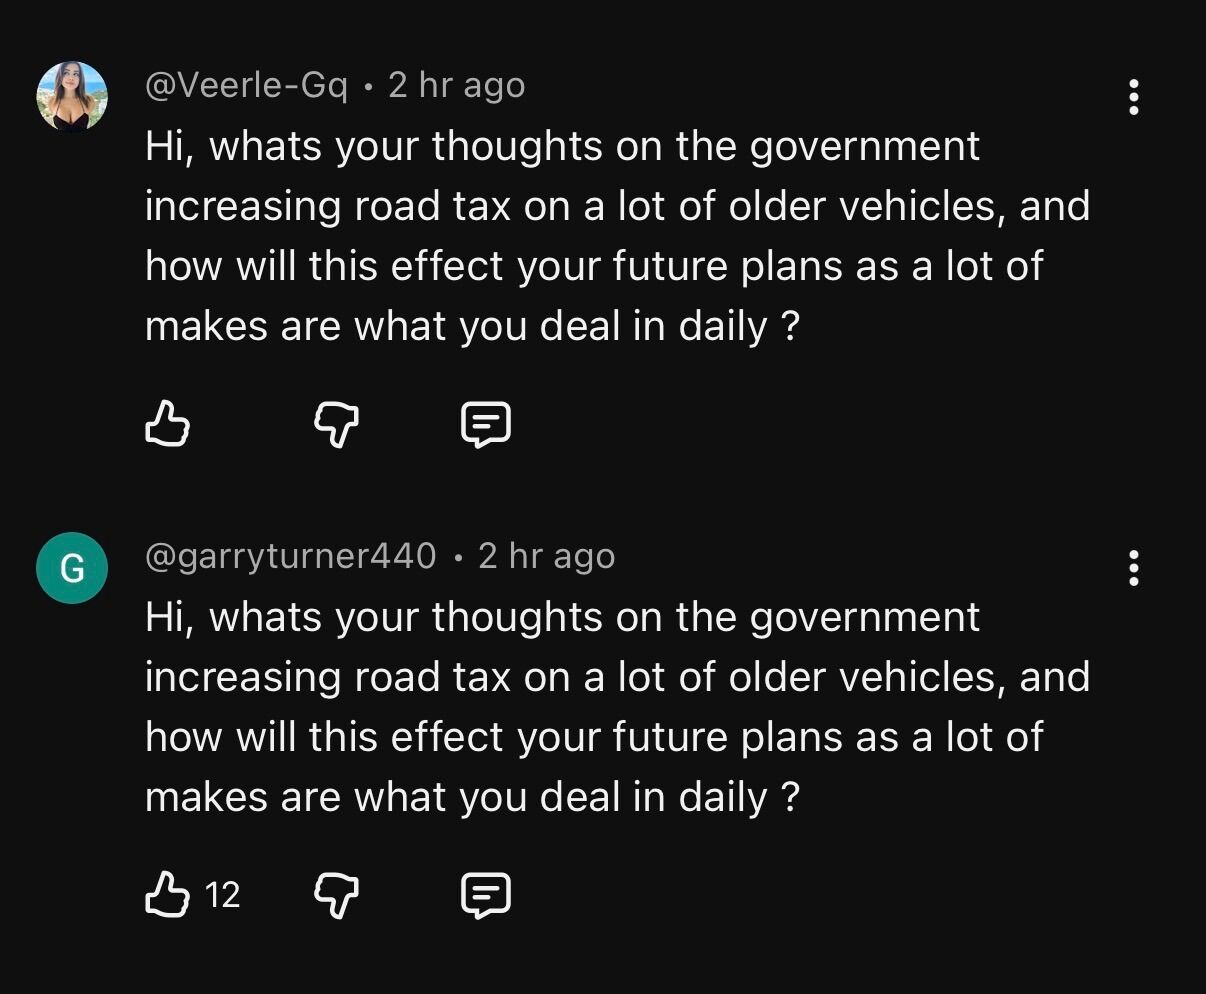Reply to @garryturner440's comment
Image resolution: width=1206 pixels, height=994 pixels.
pos(486,894)
